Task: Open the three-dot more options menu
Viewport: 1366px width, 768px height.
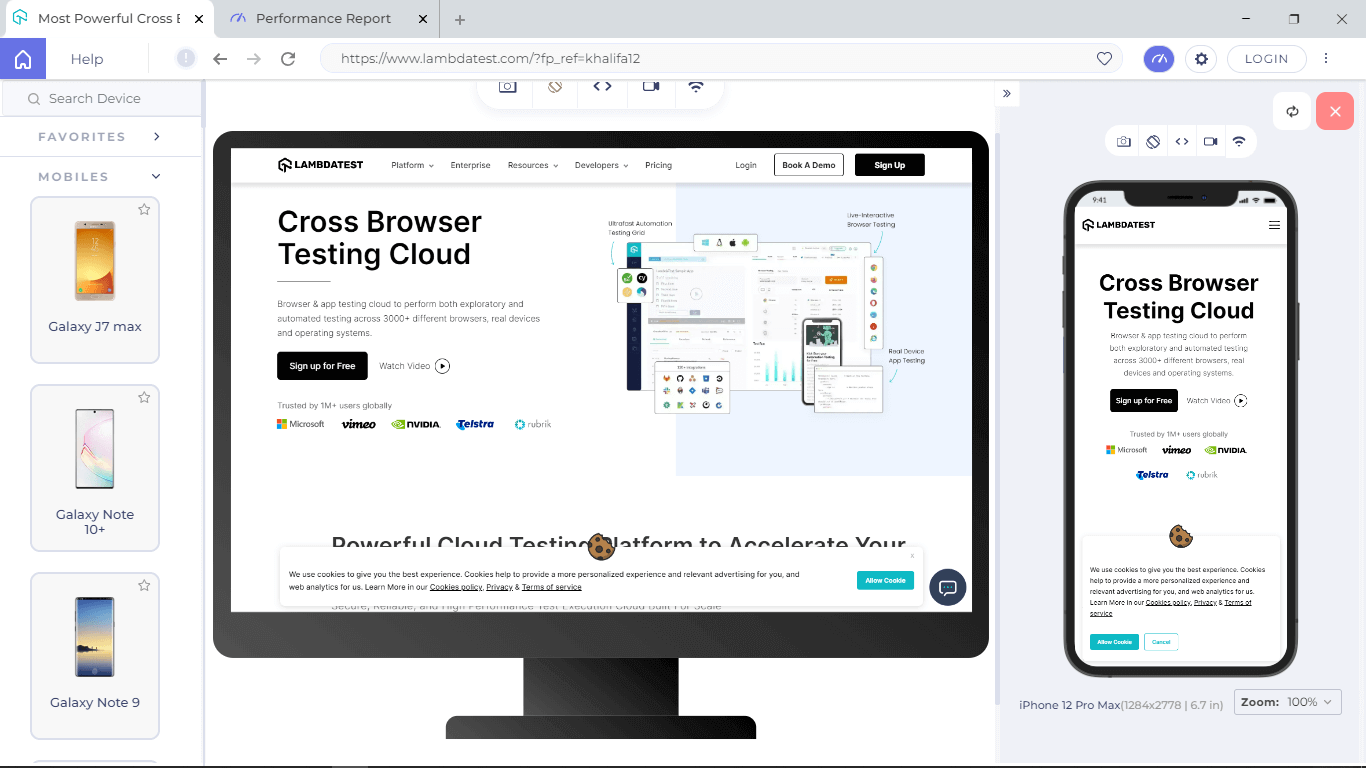Action: pyautogui.click(x=1326, y=59)
